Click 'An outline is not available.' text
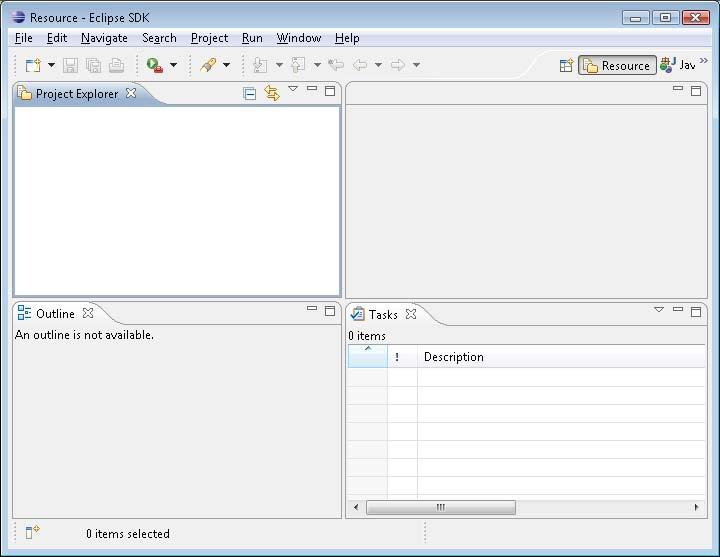The height and width of the screenshot is (557, 720). [84, 335]
